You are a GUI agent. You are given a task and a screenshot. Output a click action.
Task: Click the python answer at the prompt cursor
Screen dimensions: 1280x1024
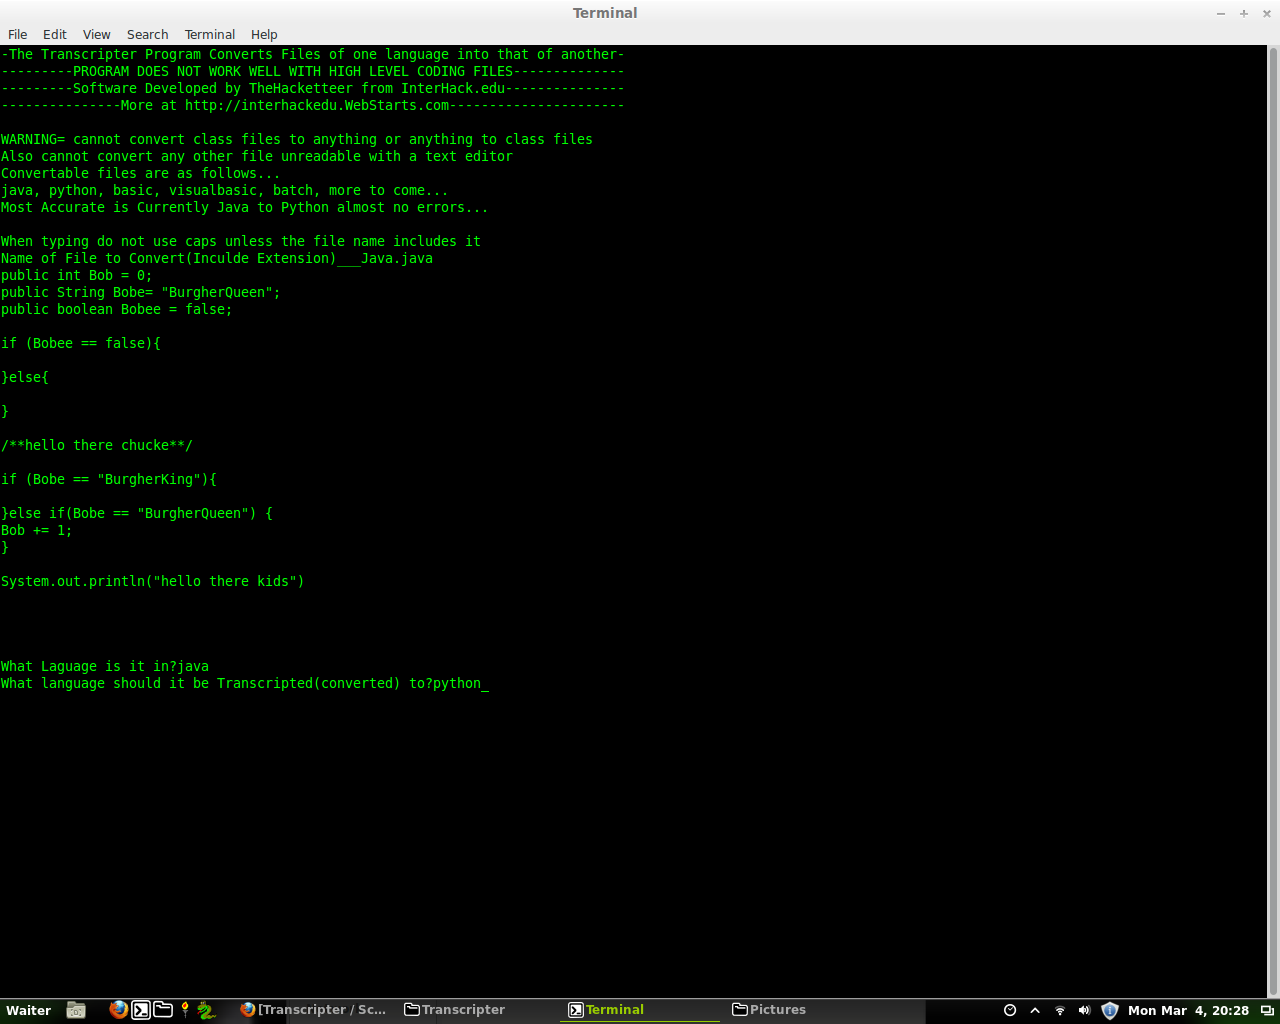(x=457, y=683)
